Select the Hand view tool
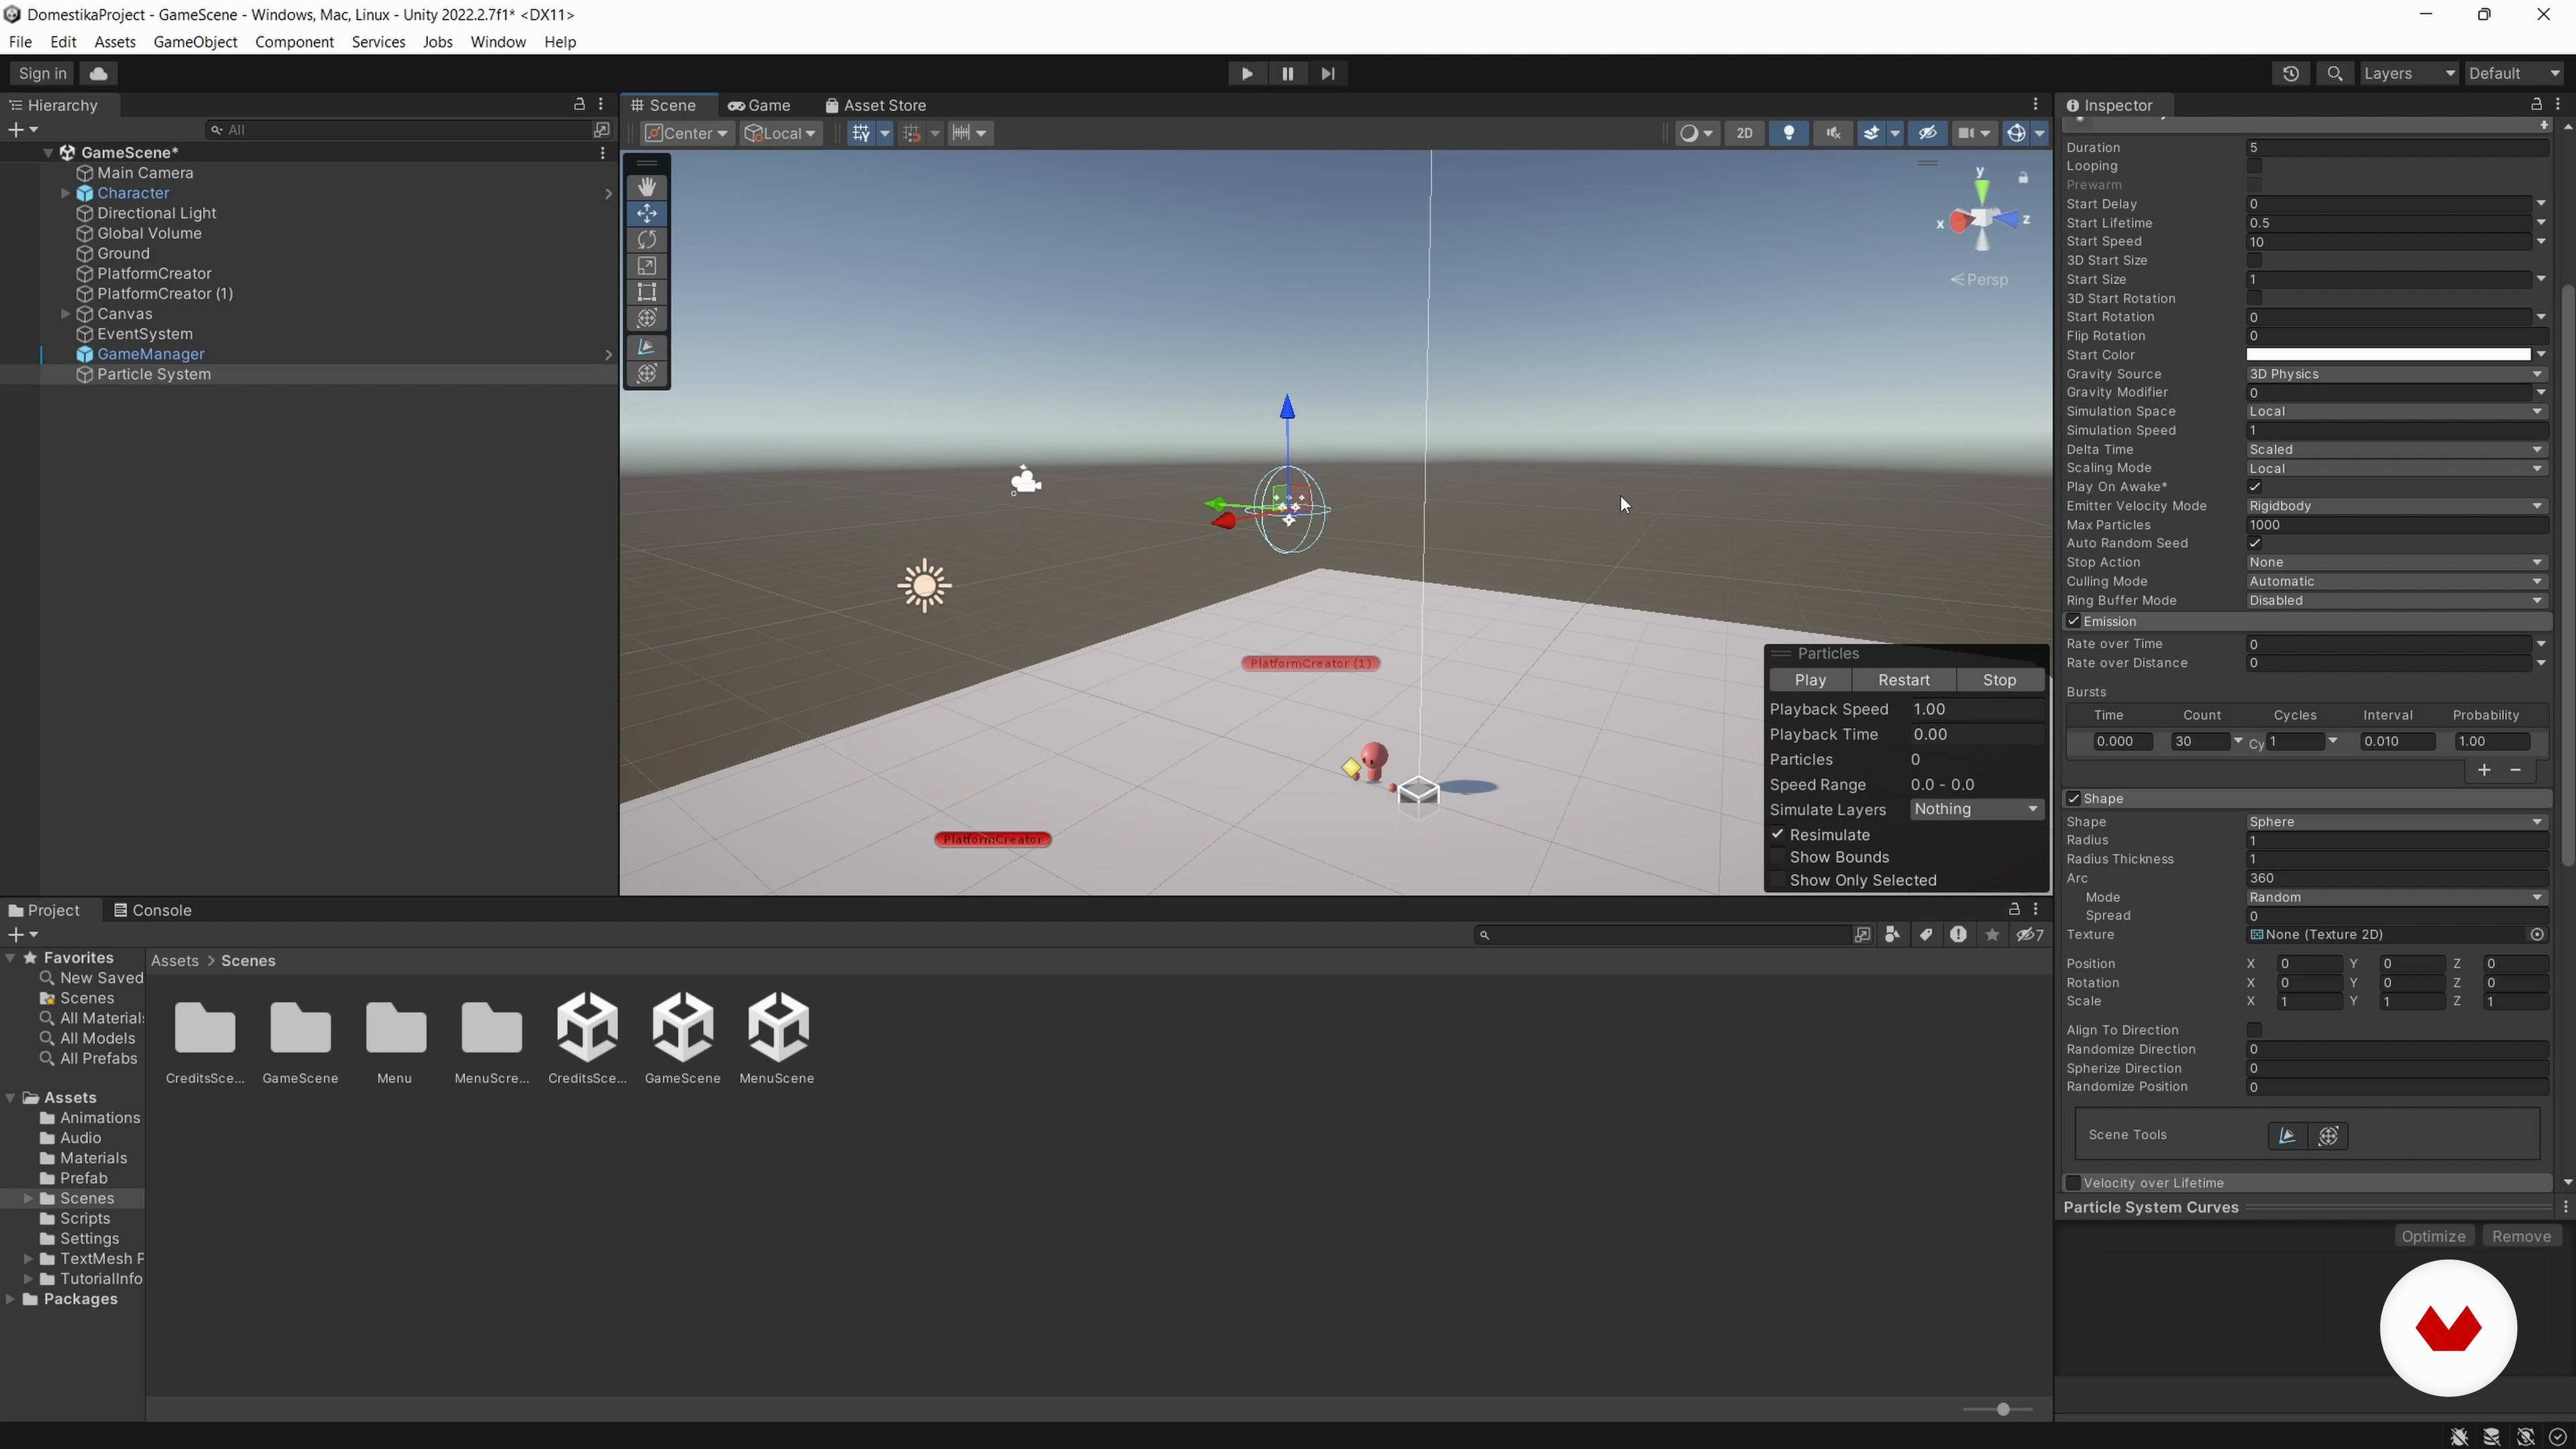The image size is (2576, 1449). coord(647,187)
